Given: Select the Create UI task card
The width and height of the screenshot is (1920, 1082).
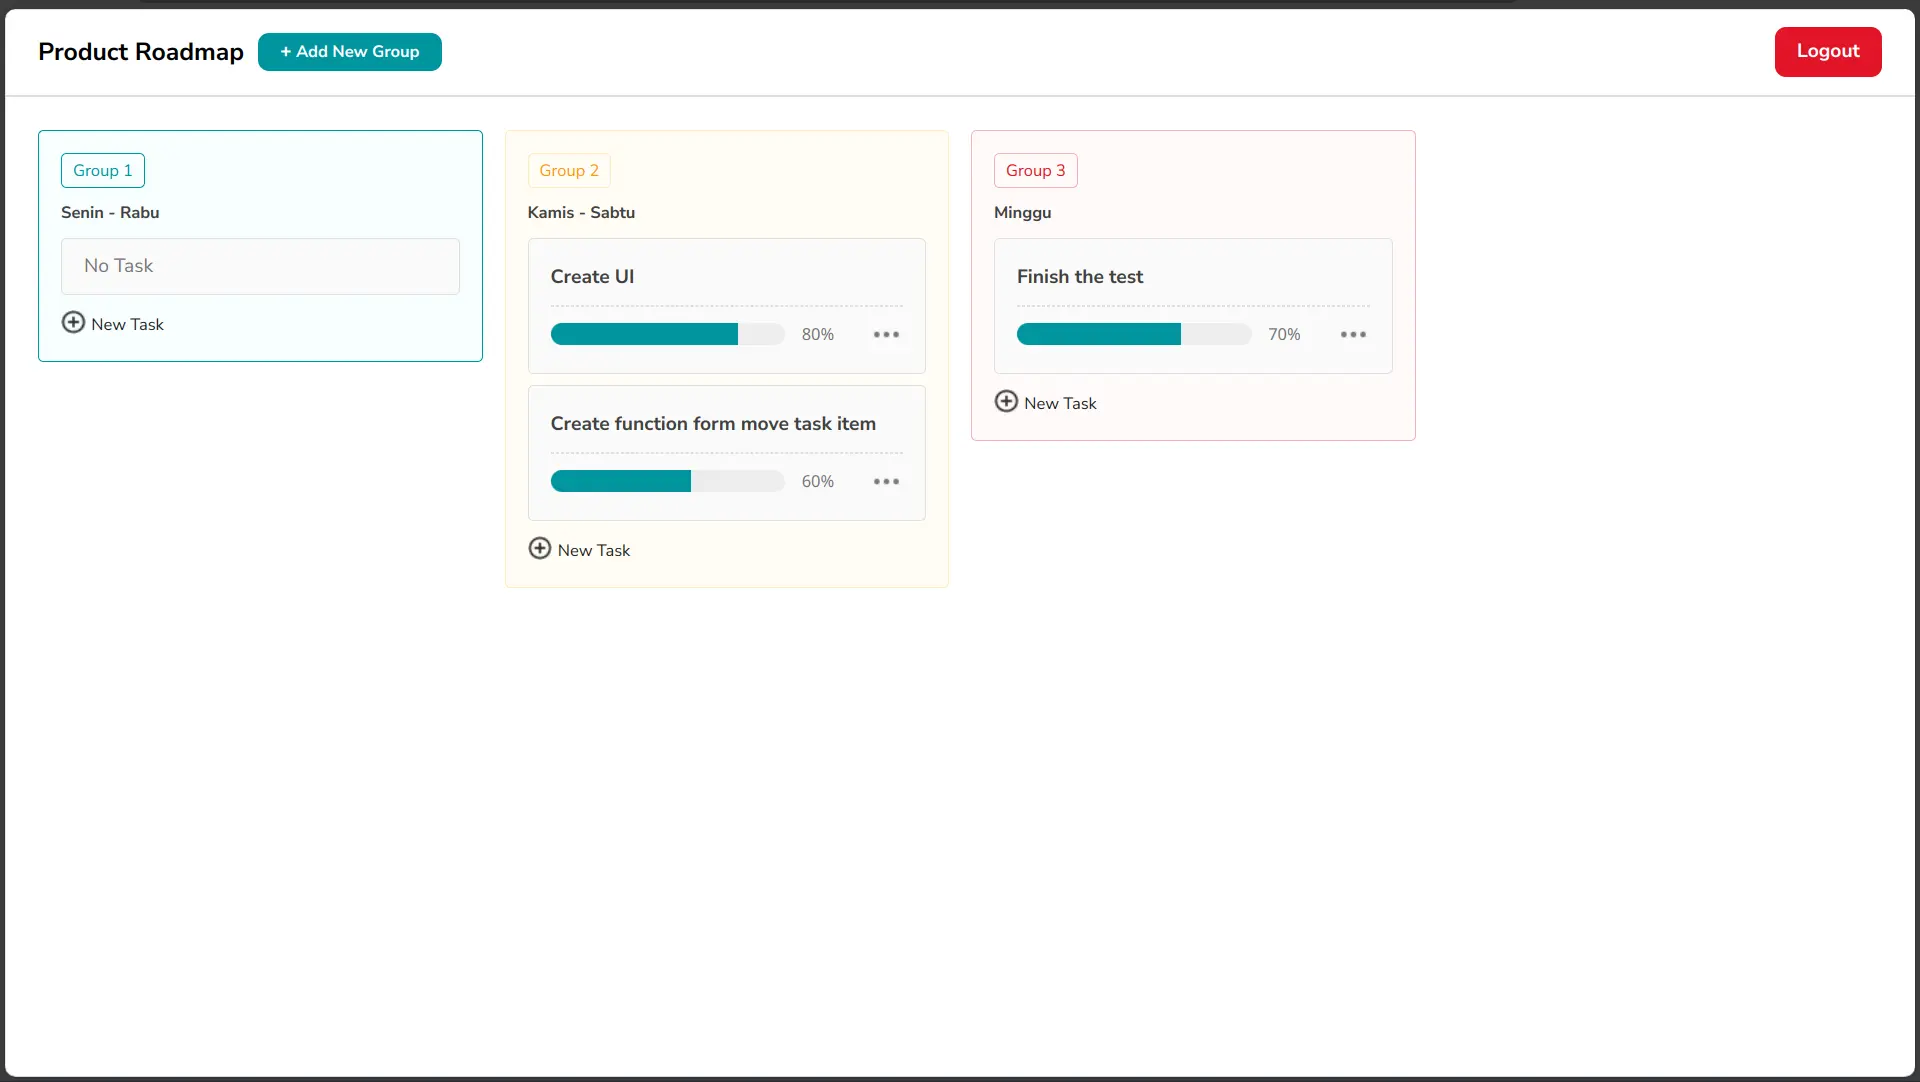Looking at the screenshot, I should point(726,305).
